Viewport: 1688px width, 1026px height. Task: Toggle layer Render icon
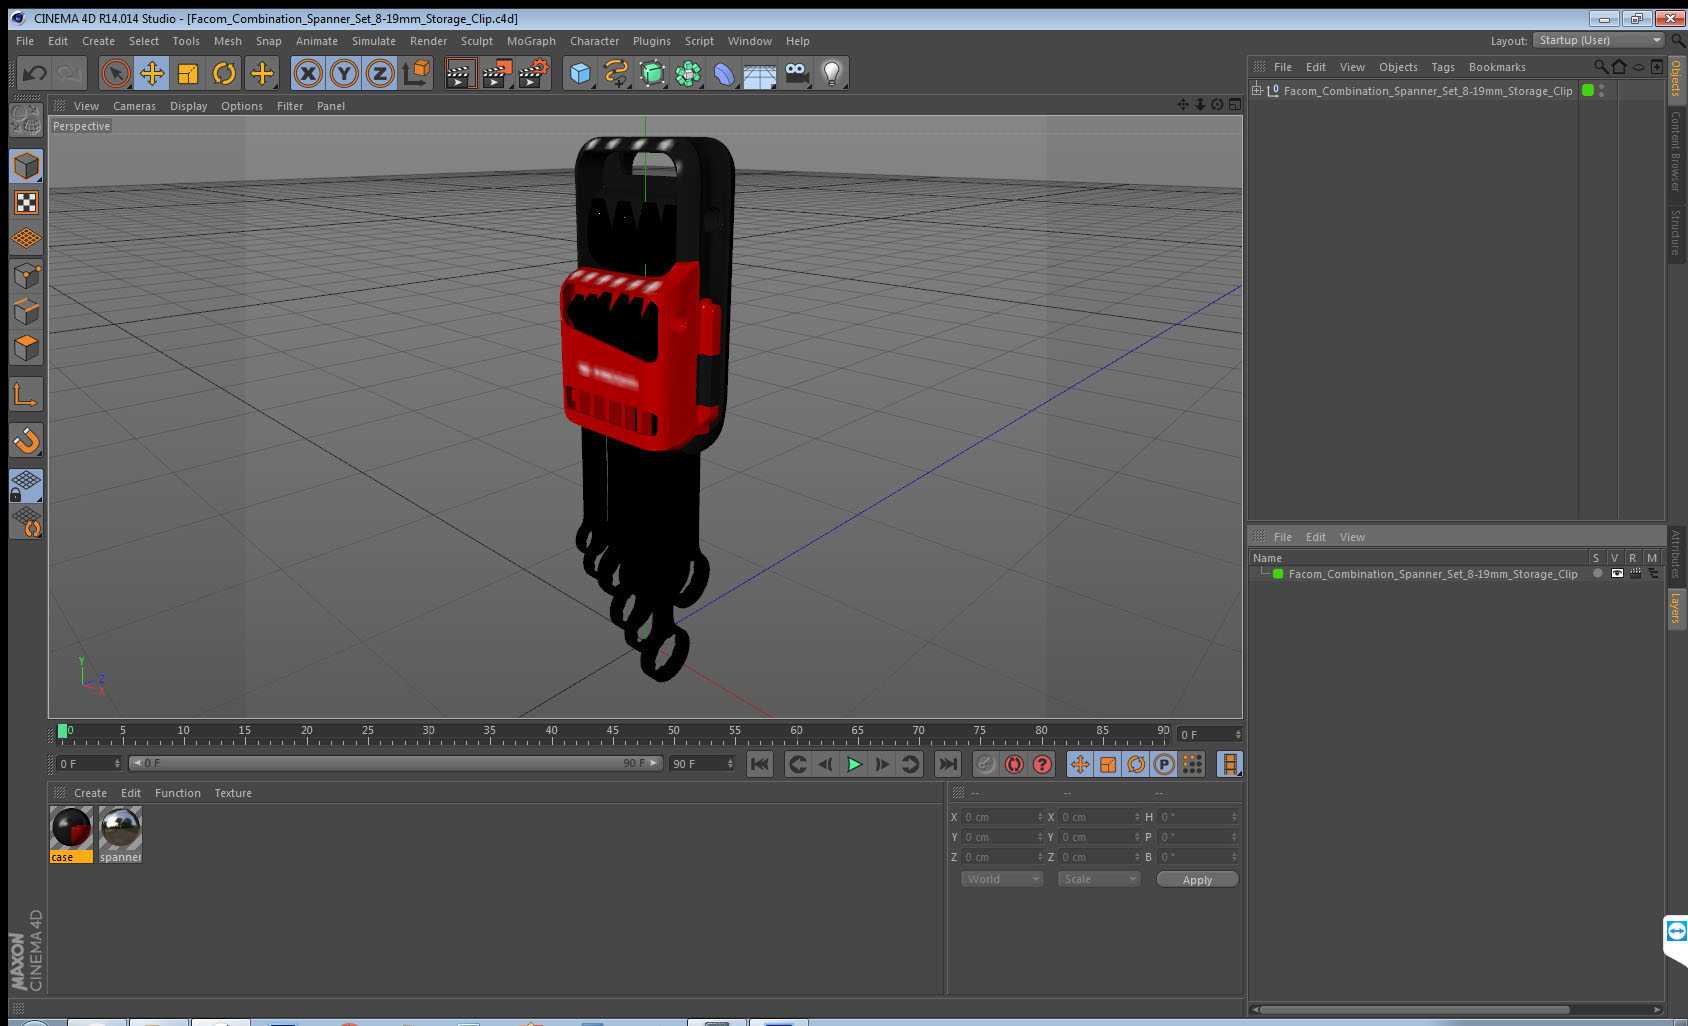click(x=1635, y=574)
